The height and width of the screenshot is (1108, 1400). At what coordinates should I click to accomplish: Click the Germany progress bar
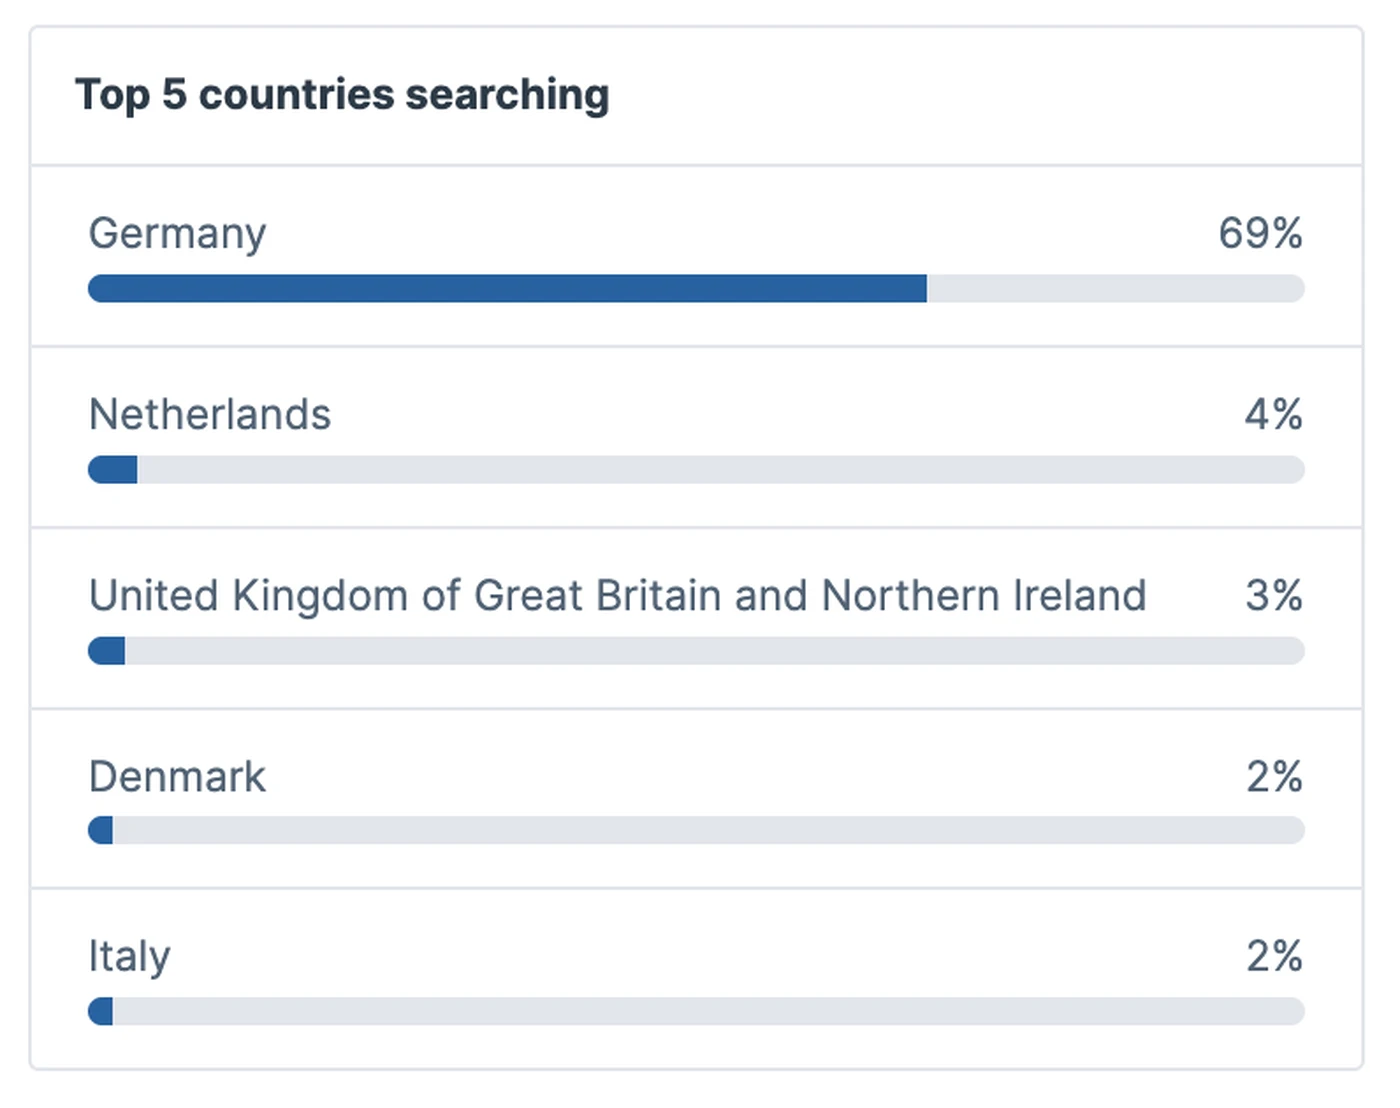pos(696,288)
